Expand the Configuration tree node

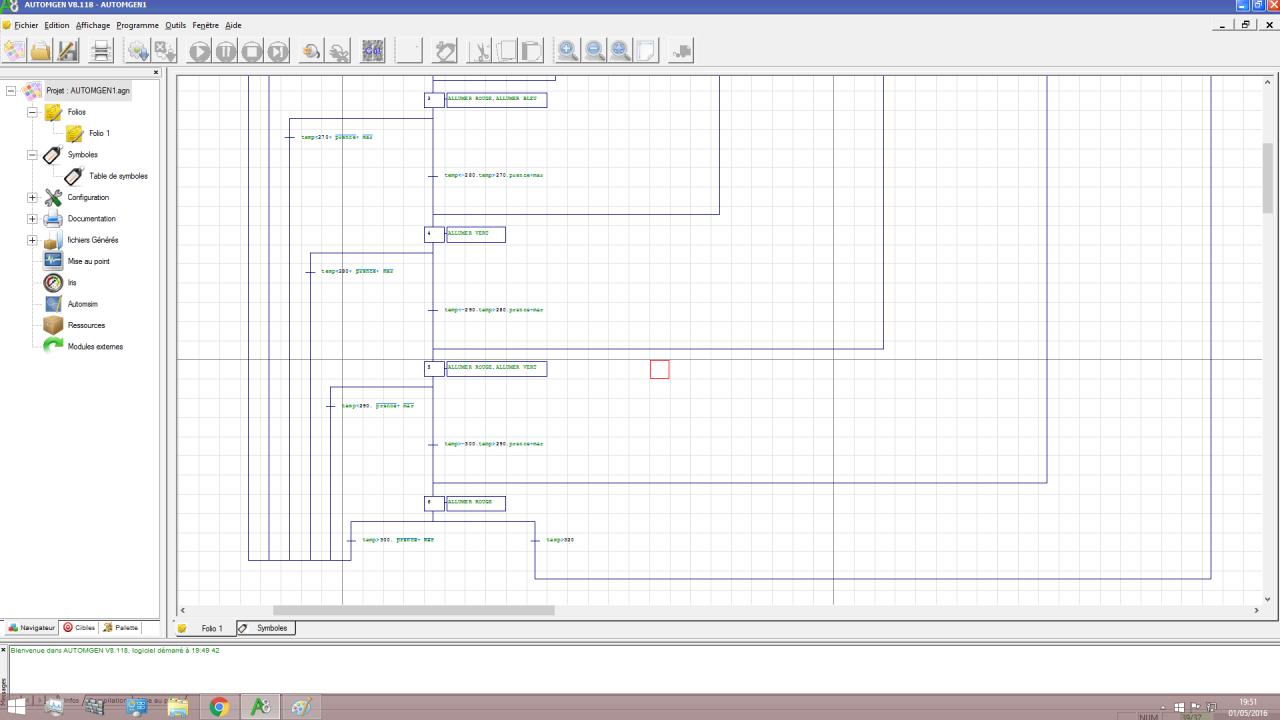pyautogui.click(x=32, y=198)
